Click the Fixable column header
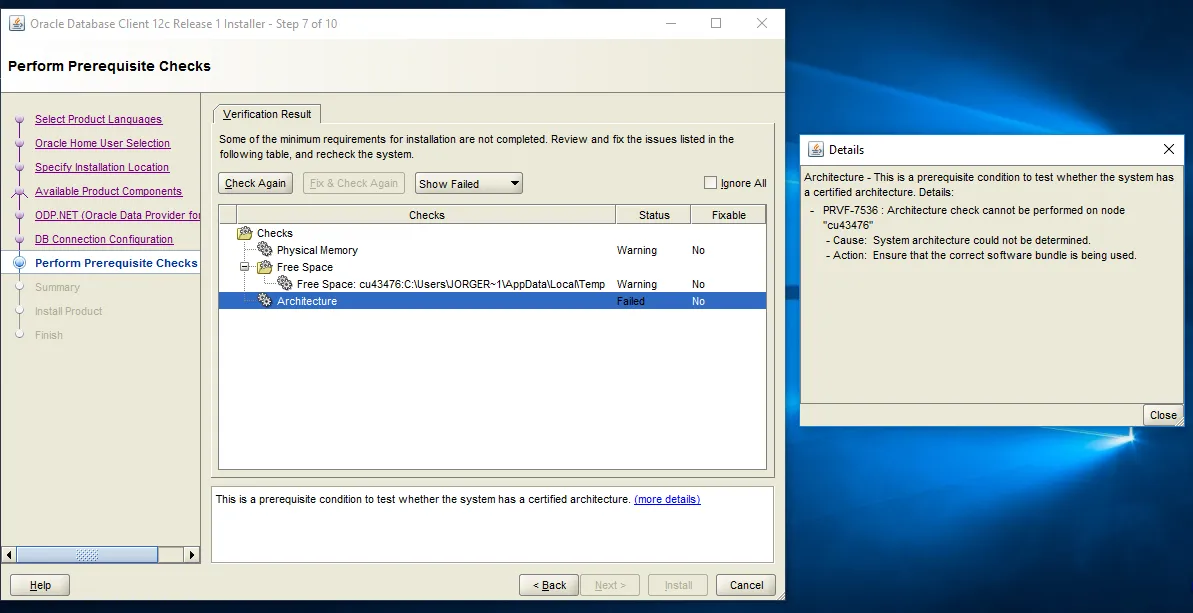The image size is (1193, 613). [x=728, y=214]
